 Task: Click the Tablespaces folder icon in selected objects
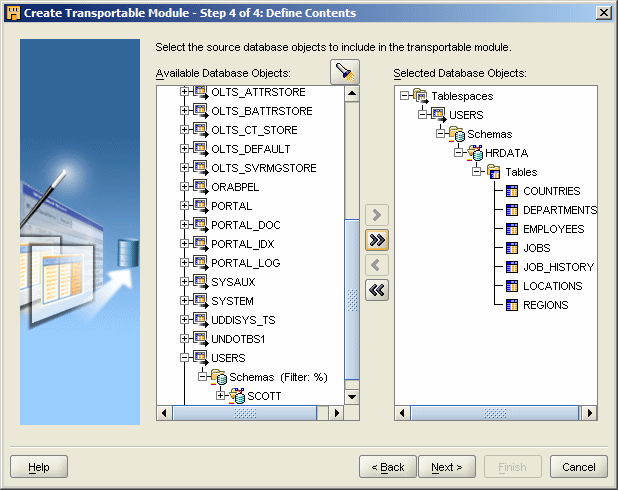pyautogui.click(x=421, y=96)
